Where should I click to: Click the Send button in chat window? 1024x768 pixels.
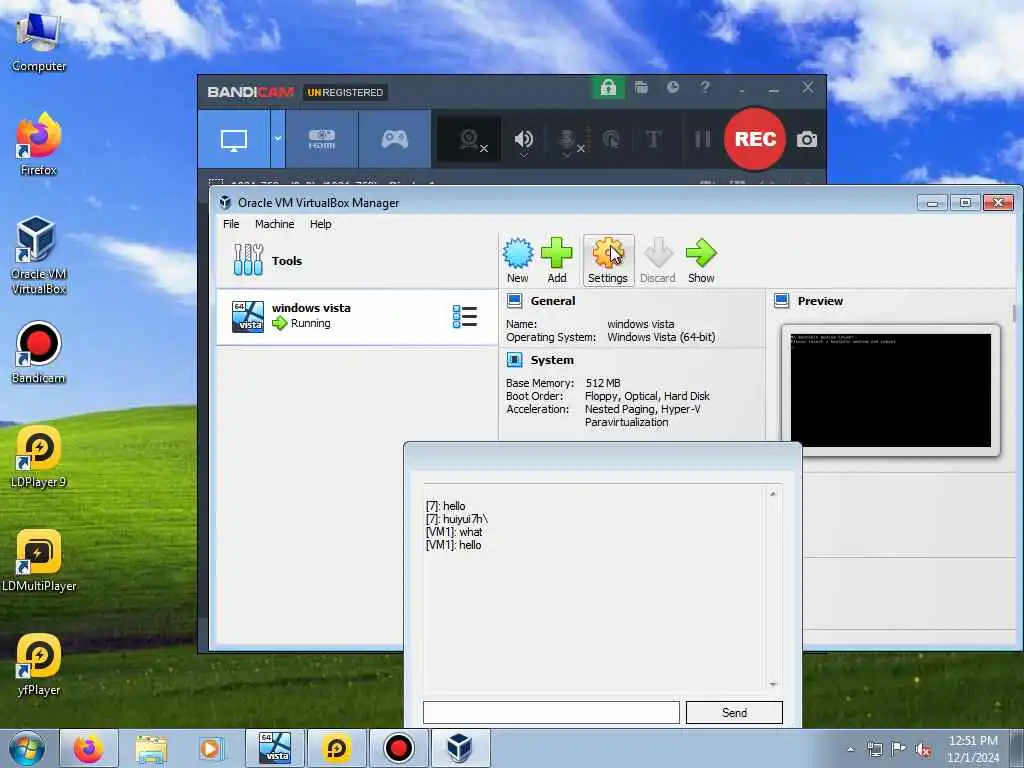click(734, 712)
